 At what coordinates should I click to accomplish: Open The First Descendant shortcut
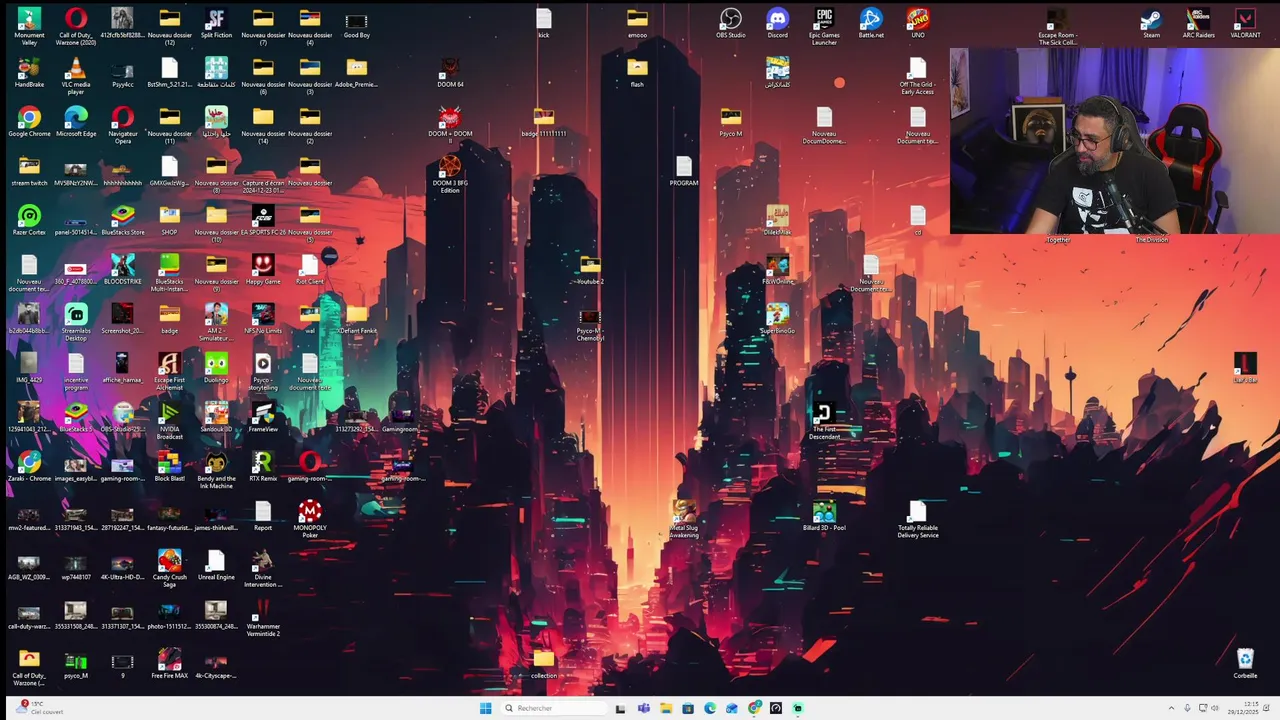824,420
